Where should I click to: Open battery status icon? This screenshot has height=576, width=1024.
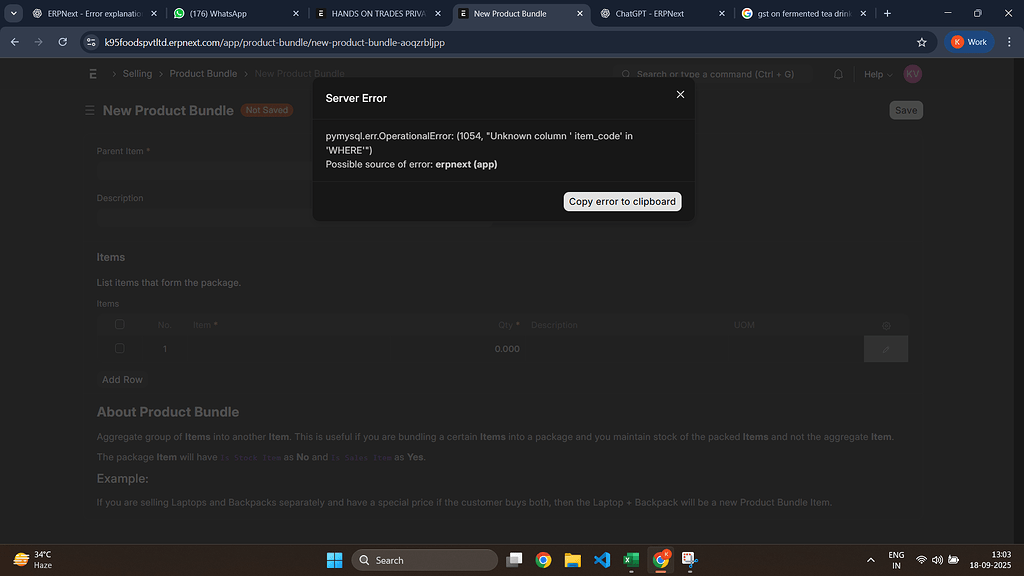click(x=953, y=560)
